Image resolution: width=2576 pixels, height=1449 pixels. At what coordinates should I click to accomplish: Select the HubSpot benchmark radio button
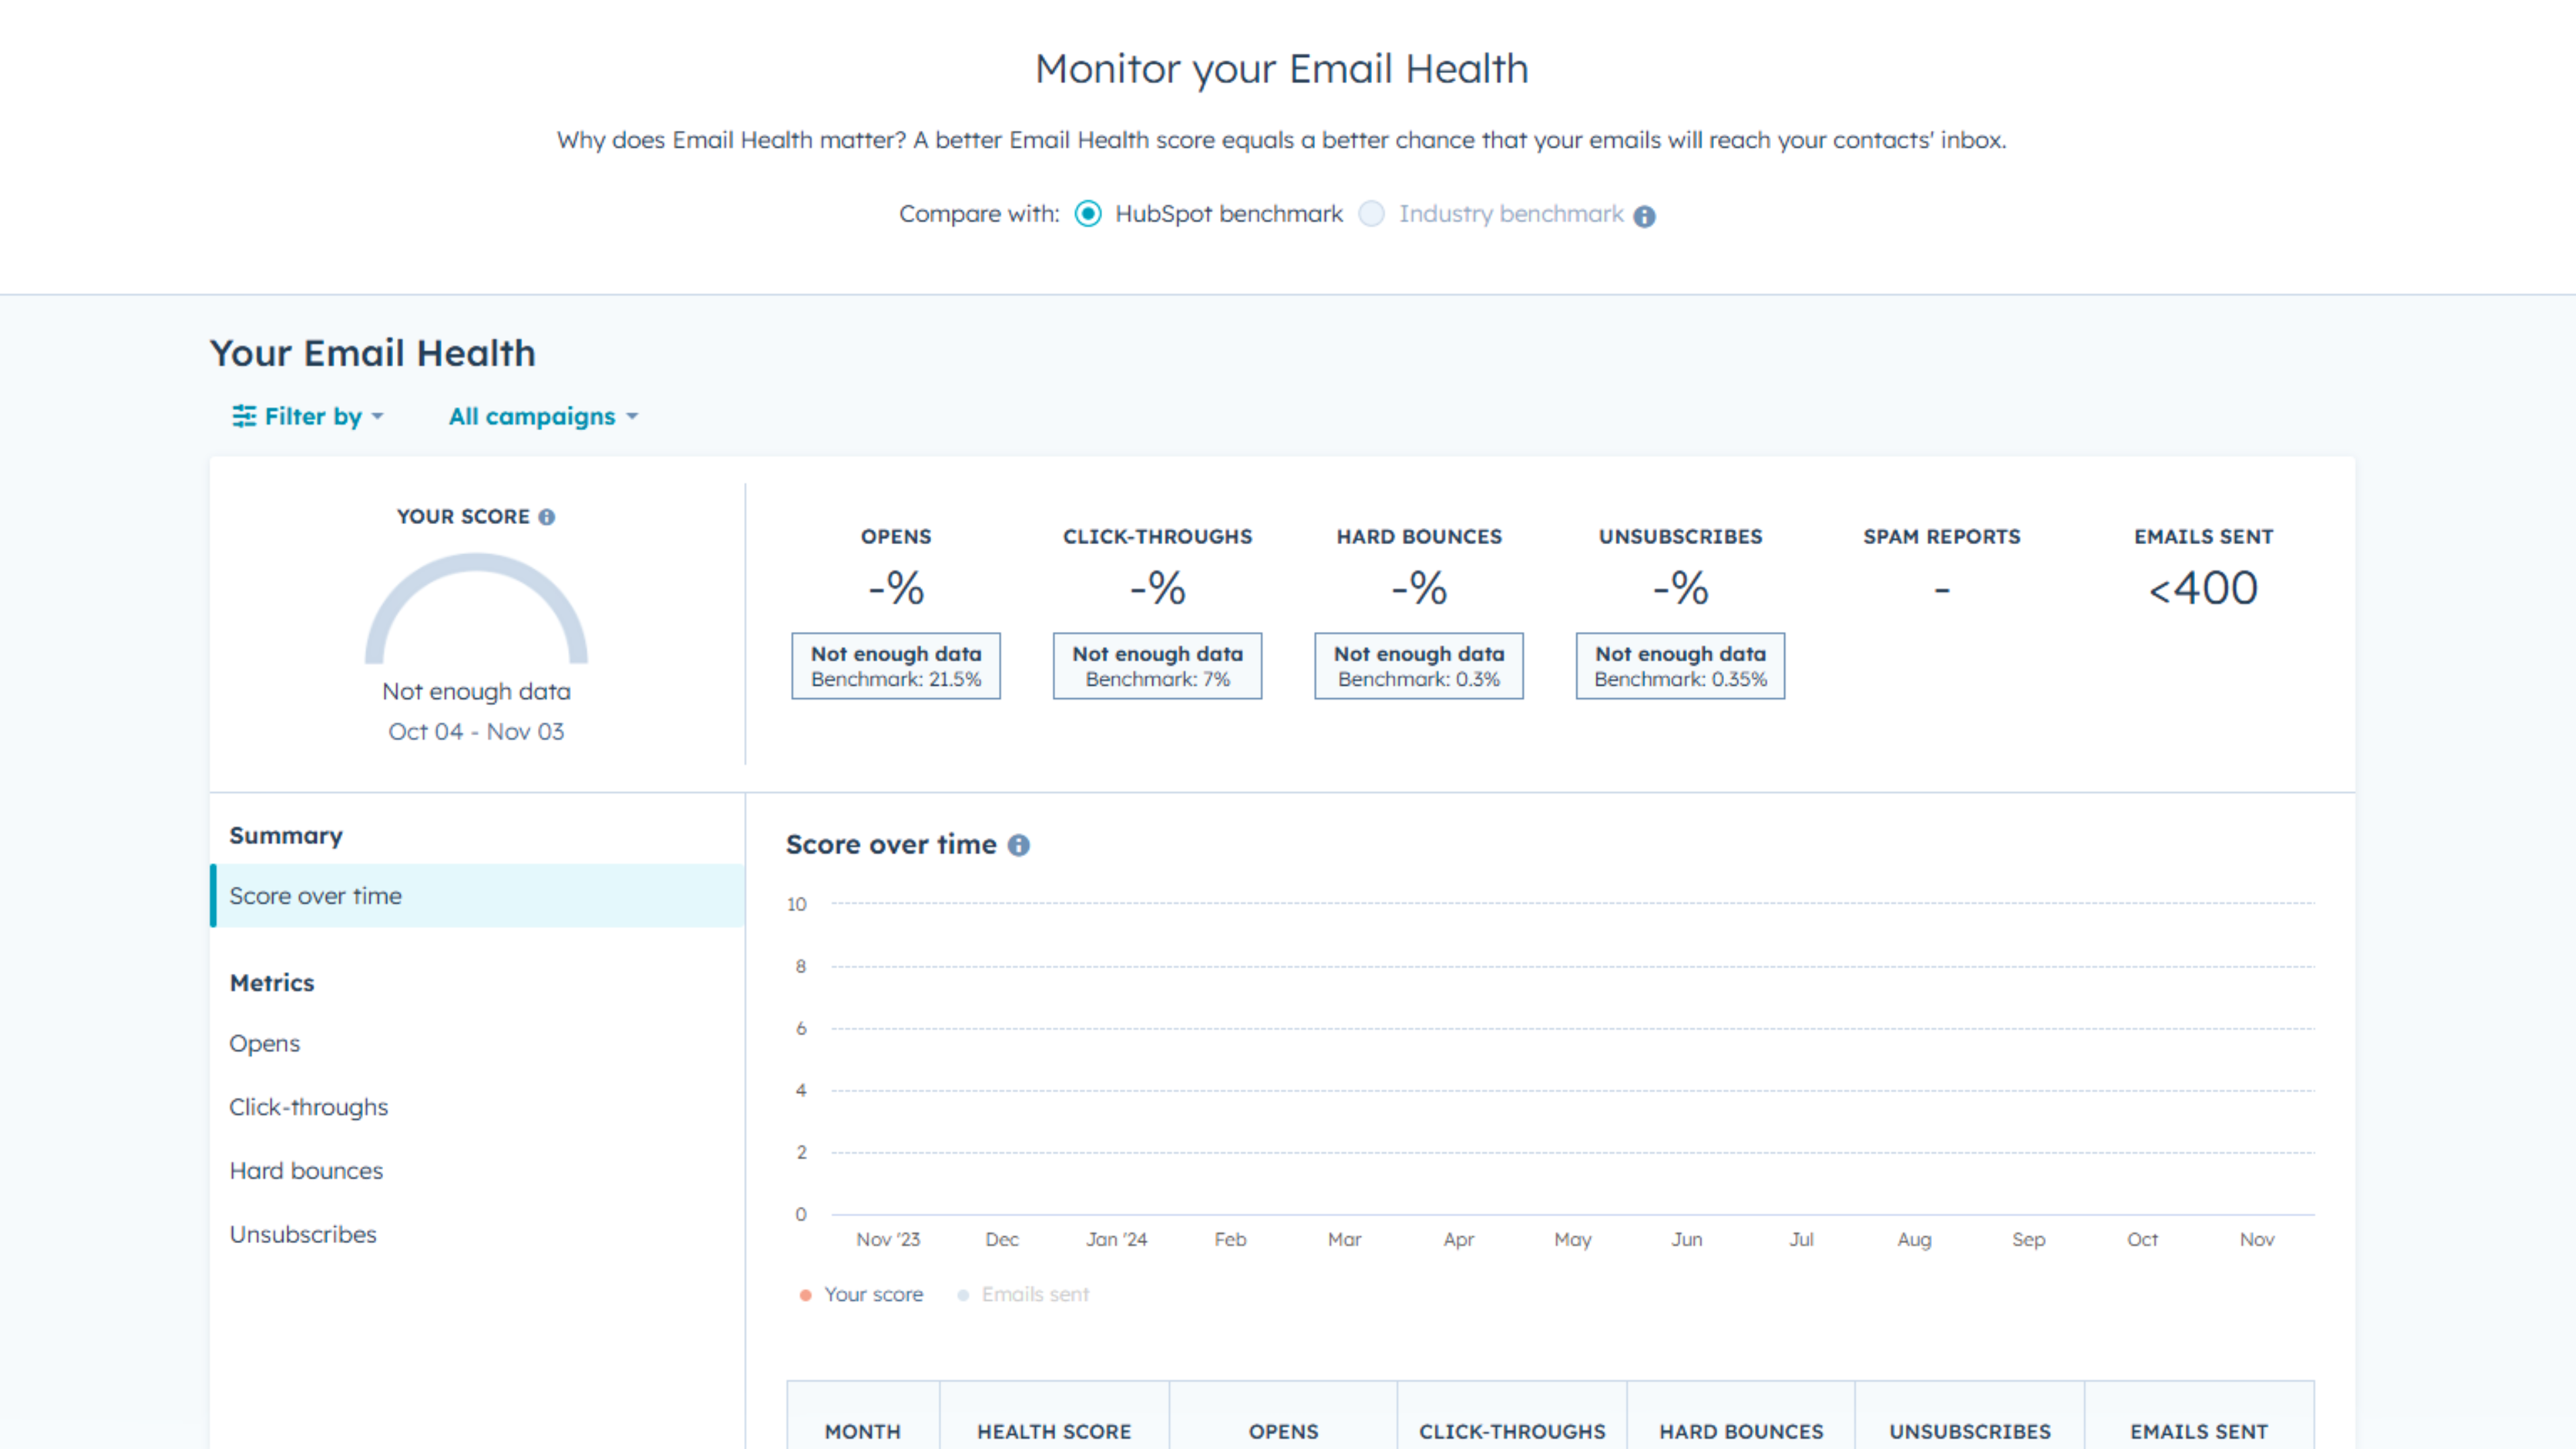1088,214
